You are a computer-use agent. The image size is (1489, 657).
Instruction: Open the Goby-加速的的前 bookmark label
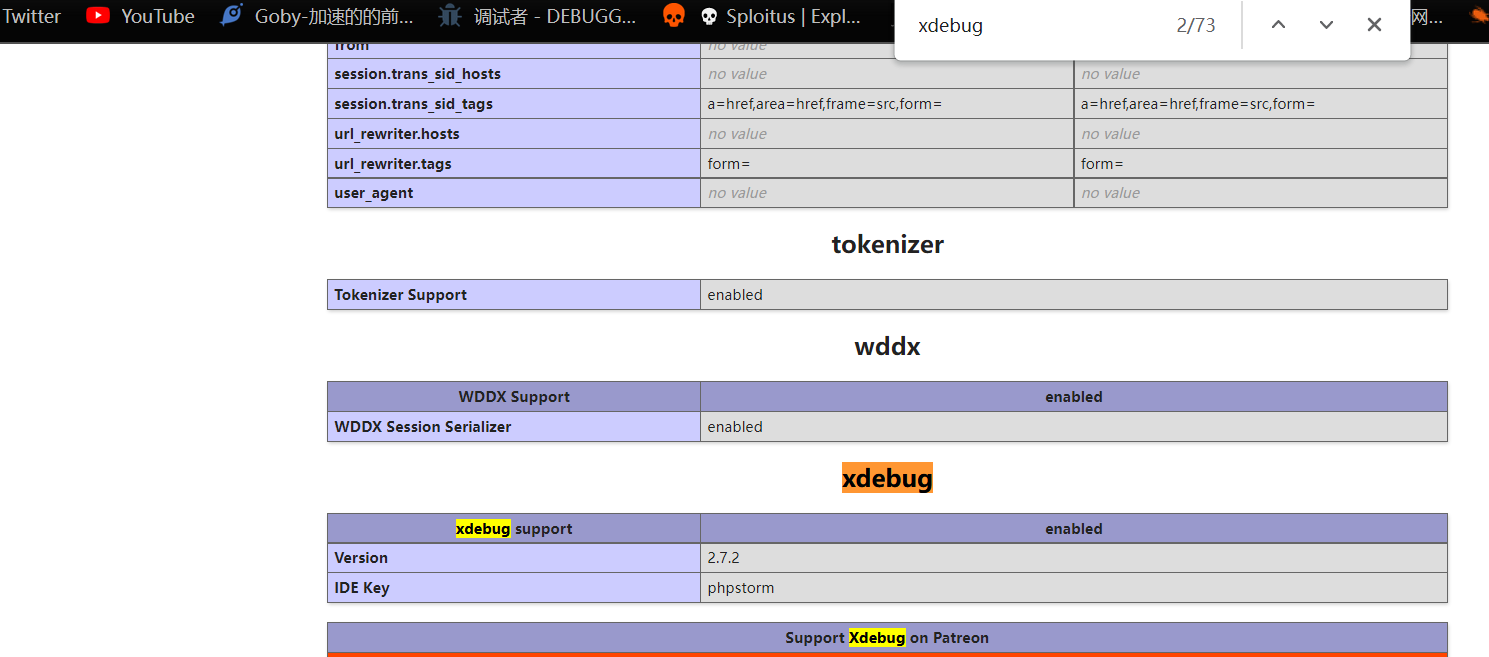pos(334,16)
